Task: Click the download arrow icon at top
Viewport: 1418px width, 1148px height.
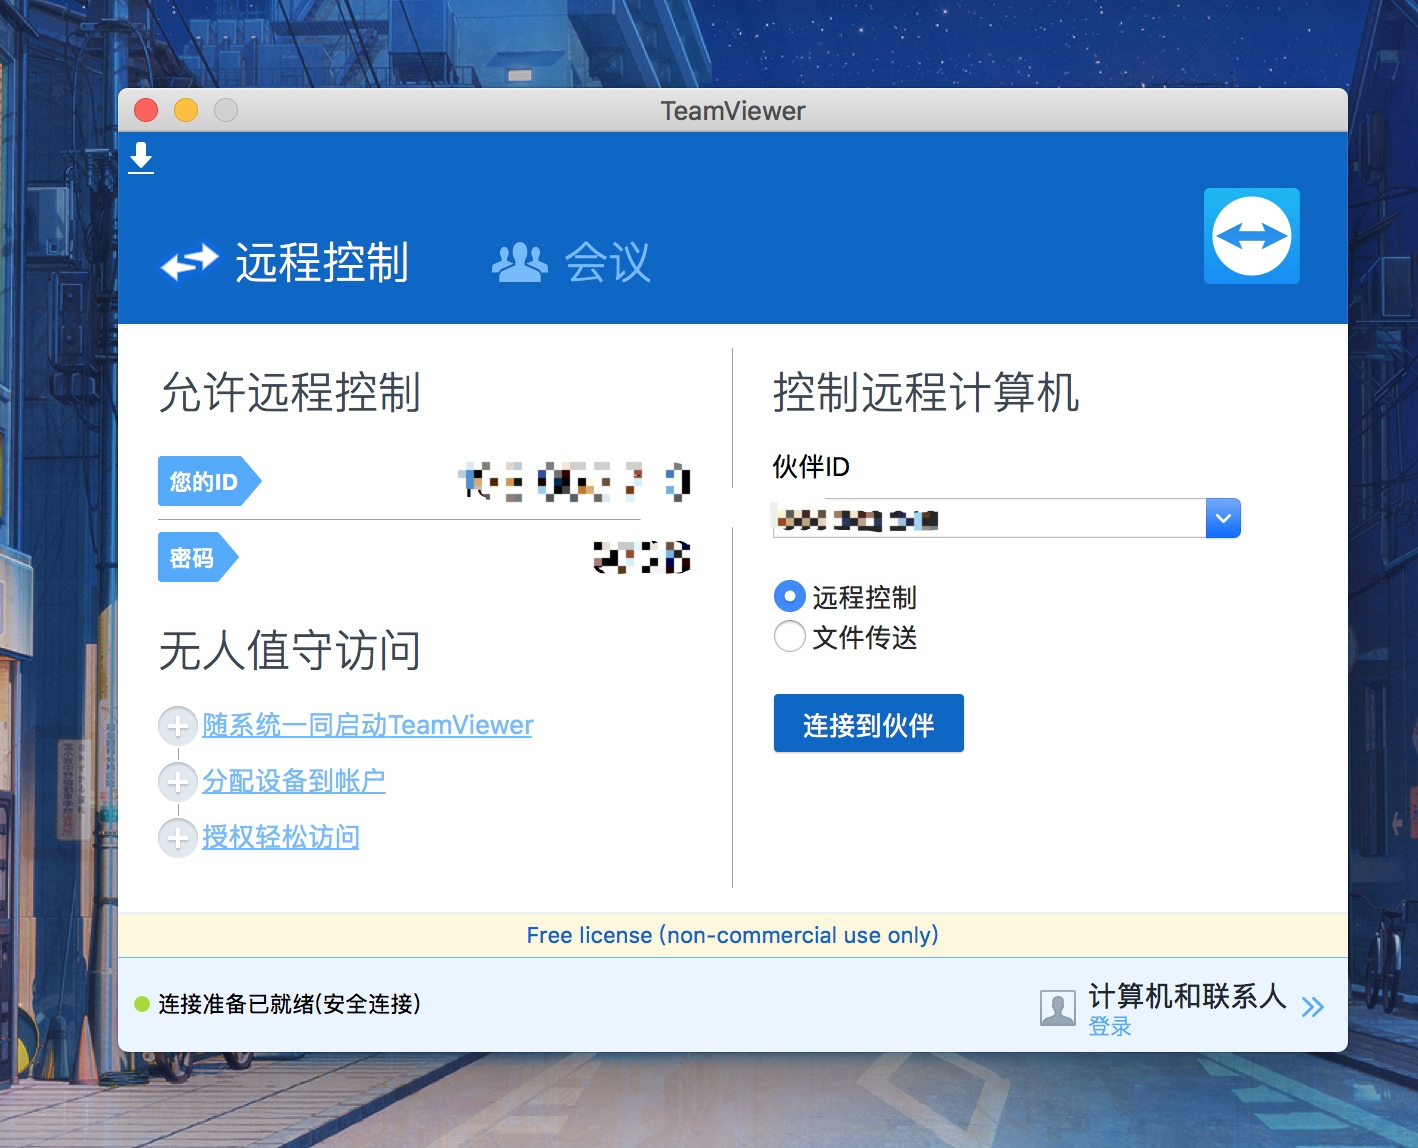Action: coord(141,158)
